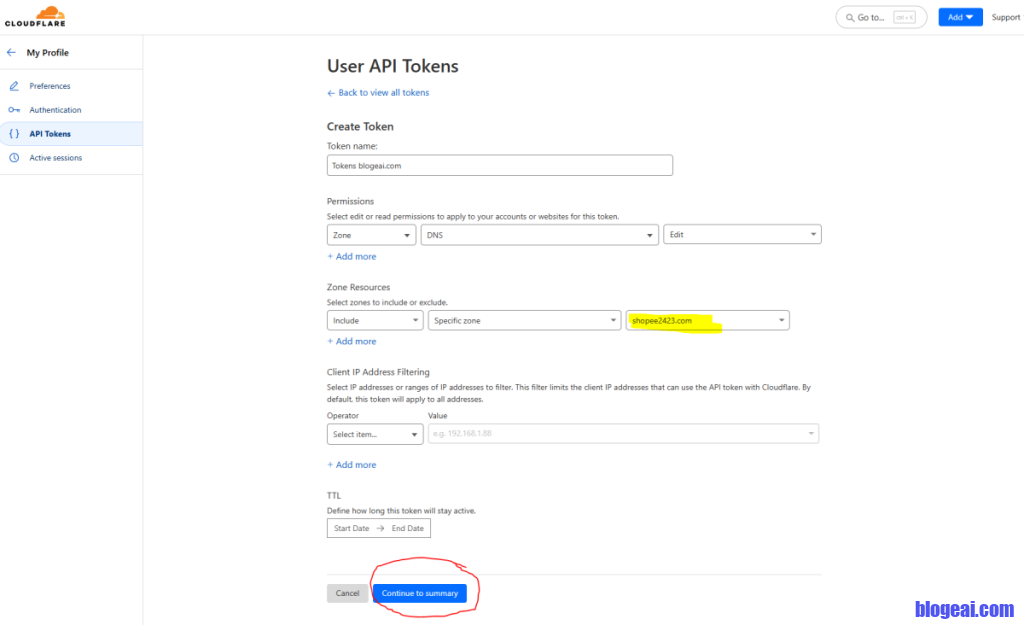Open the shopee2423.com zone dropdown
The image size is (1024, 625).
(708, 321)
